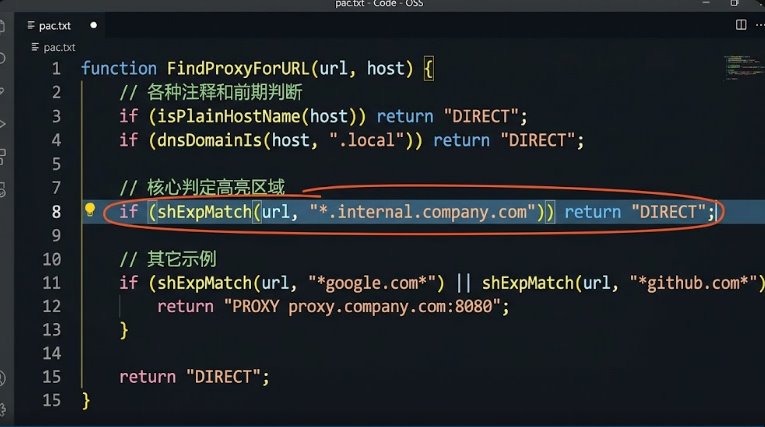This screenshot has width=765, height=427.
Task: Click the unsaved dot on pac.txt tab
Action: 94,25
